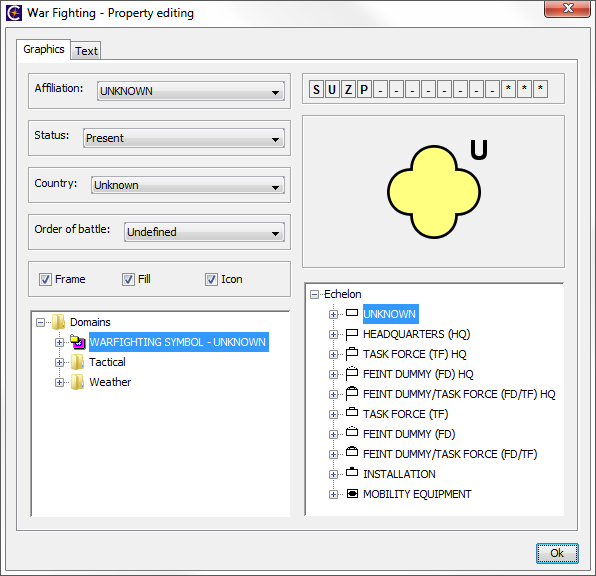Select the UNKNOWN echelon label
The image size is (596, 576).
[391, 314]
